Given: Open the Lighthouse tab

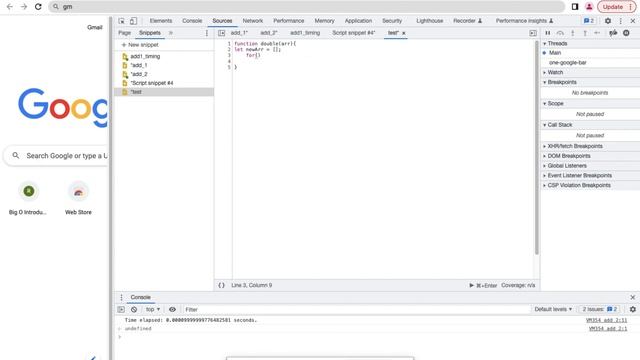Looking at the screenshot, I should pyautogui.click(x=429, y=21).
